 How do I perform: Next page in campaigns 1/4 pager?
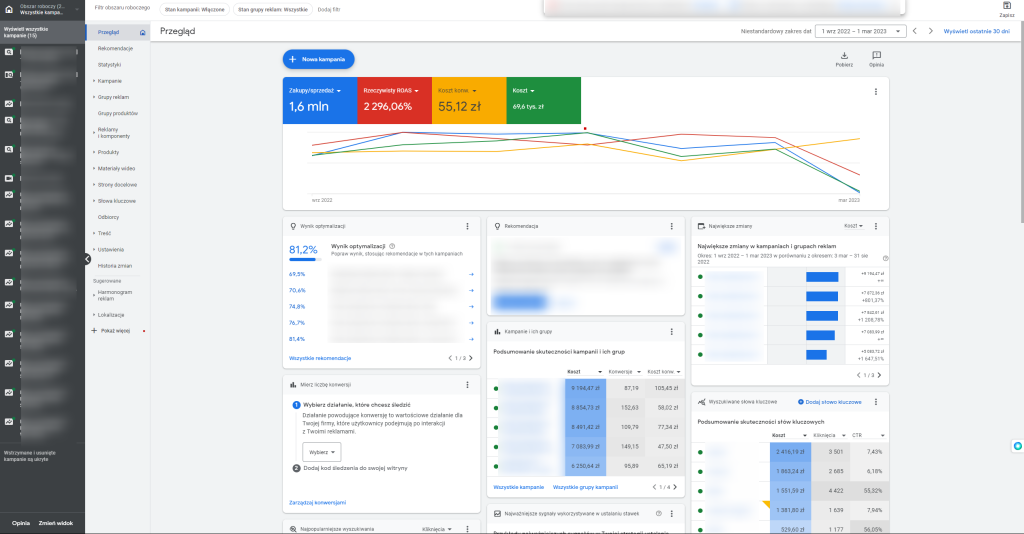tap(675, 487)
